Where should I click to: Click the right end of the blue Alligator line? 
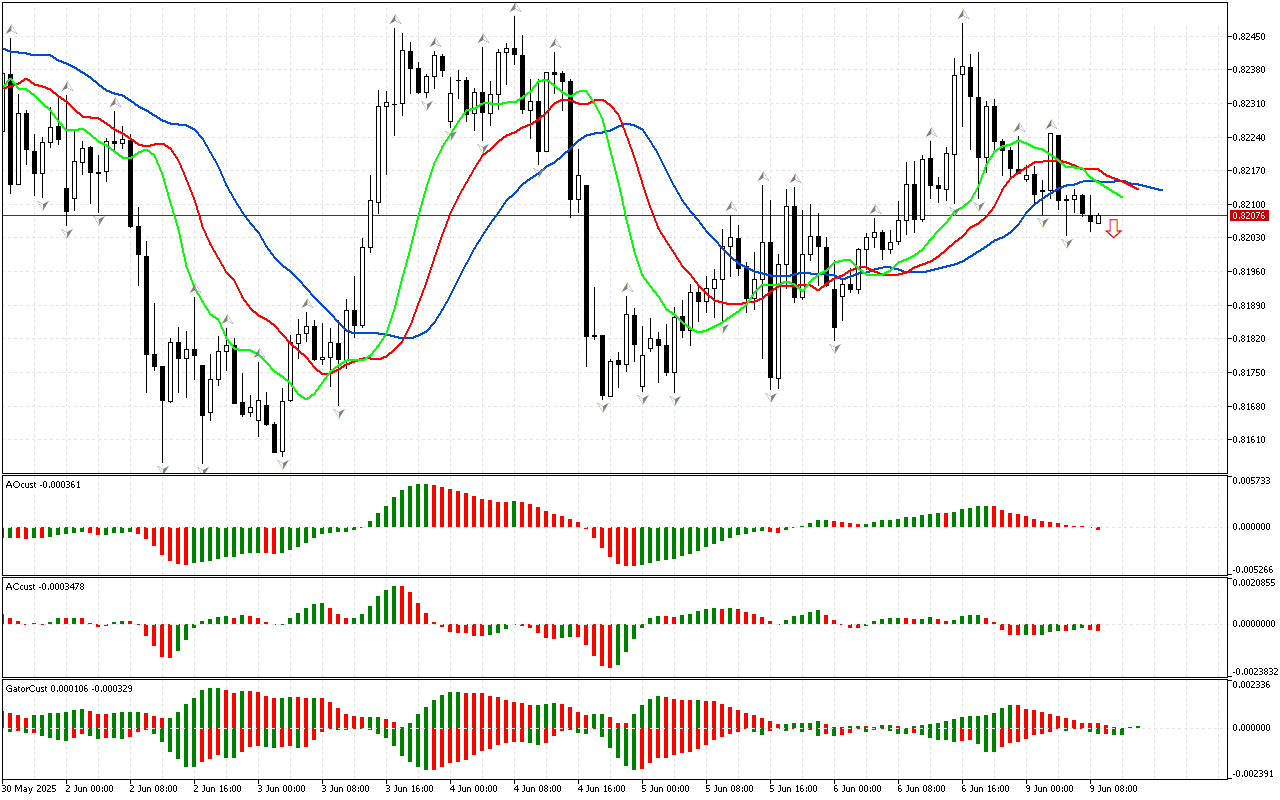point(1160,189)
